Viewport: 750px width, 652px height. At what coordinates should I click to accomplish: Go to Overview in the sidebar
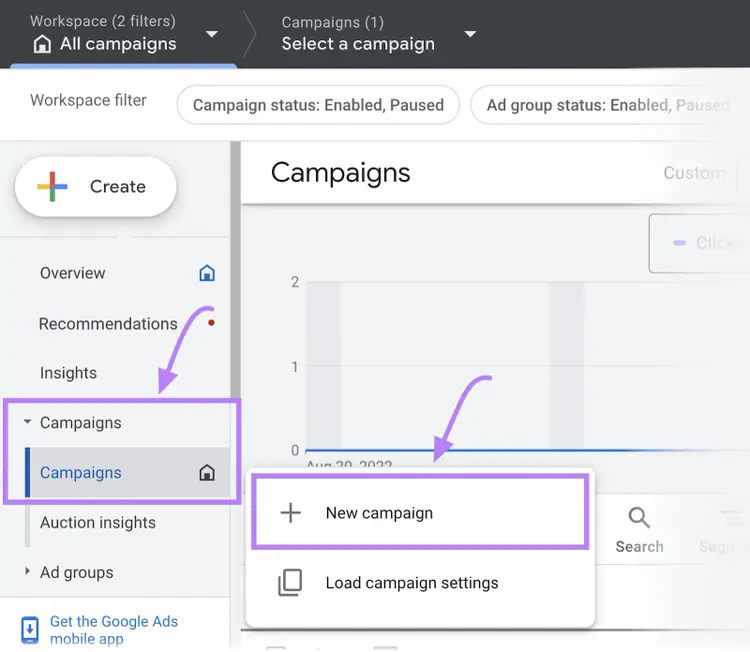click(73, 273)
